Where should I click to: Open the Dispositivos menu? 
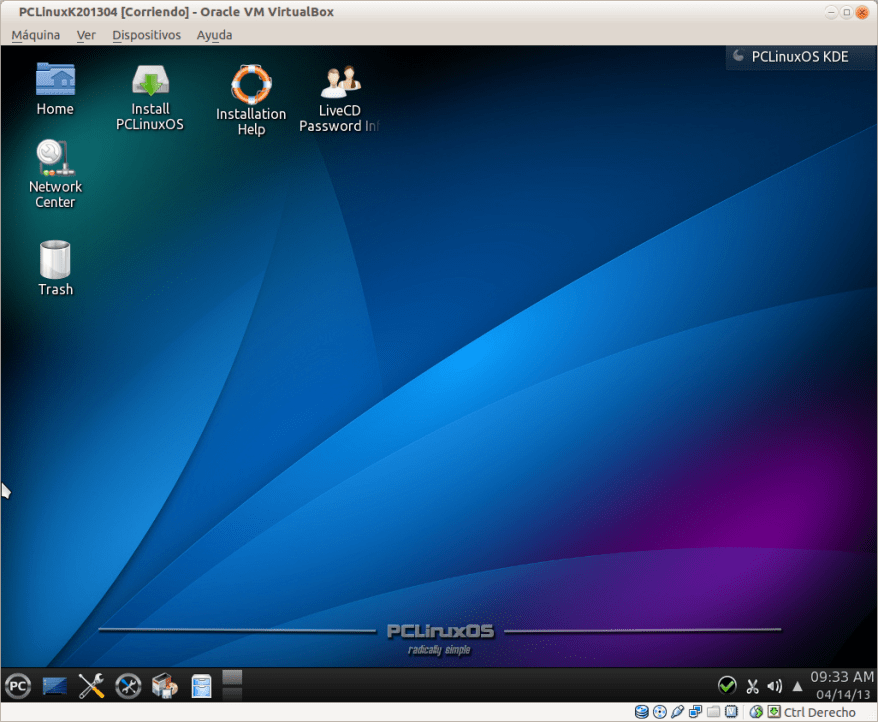[x=146, y=34]
